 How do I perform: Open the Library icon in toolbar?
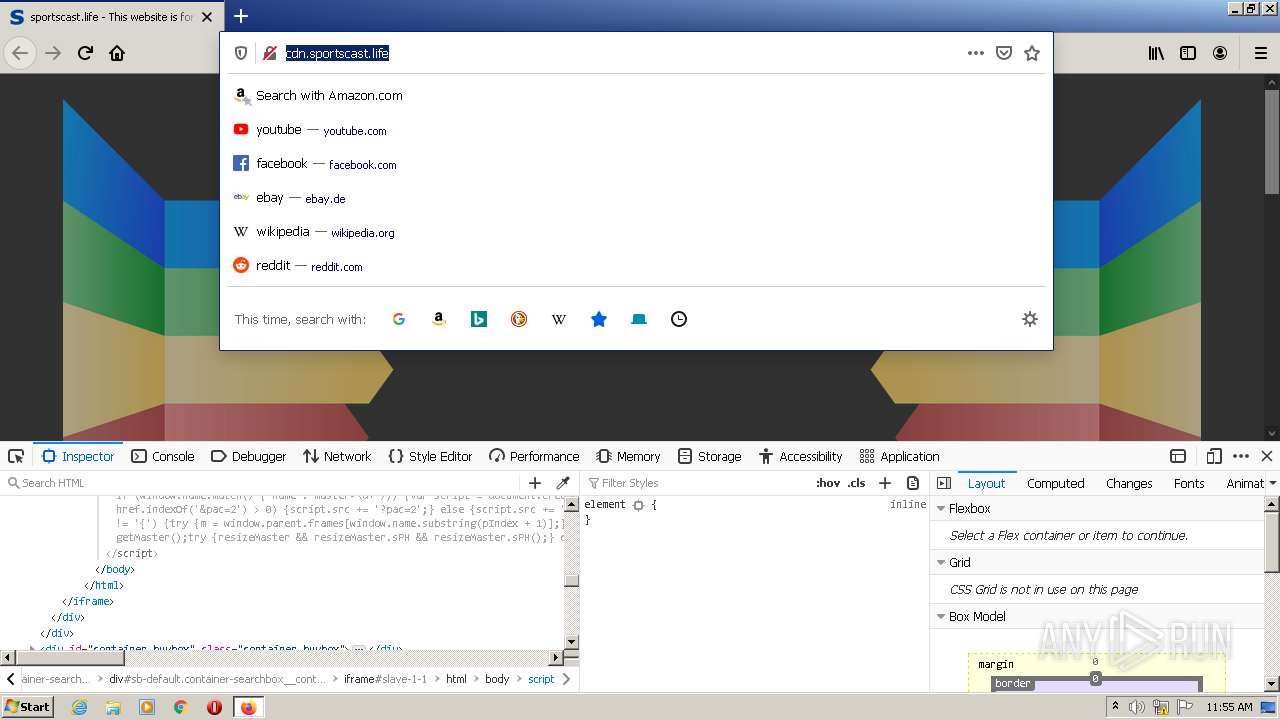[x=1156, y=53]
